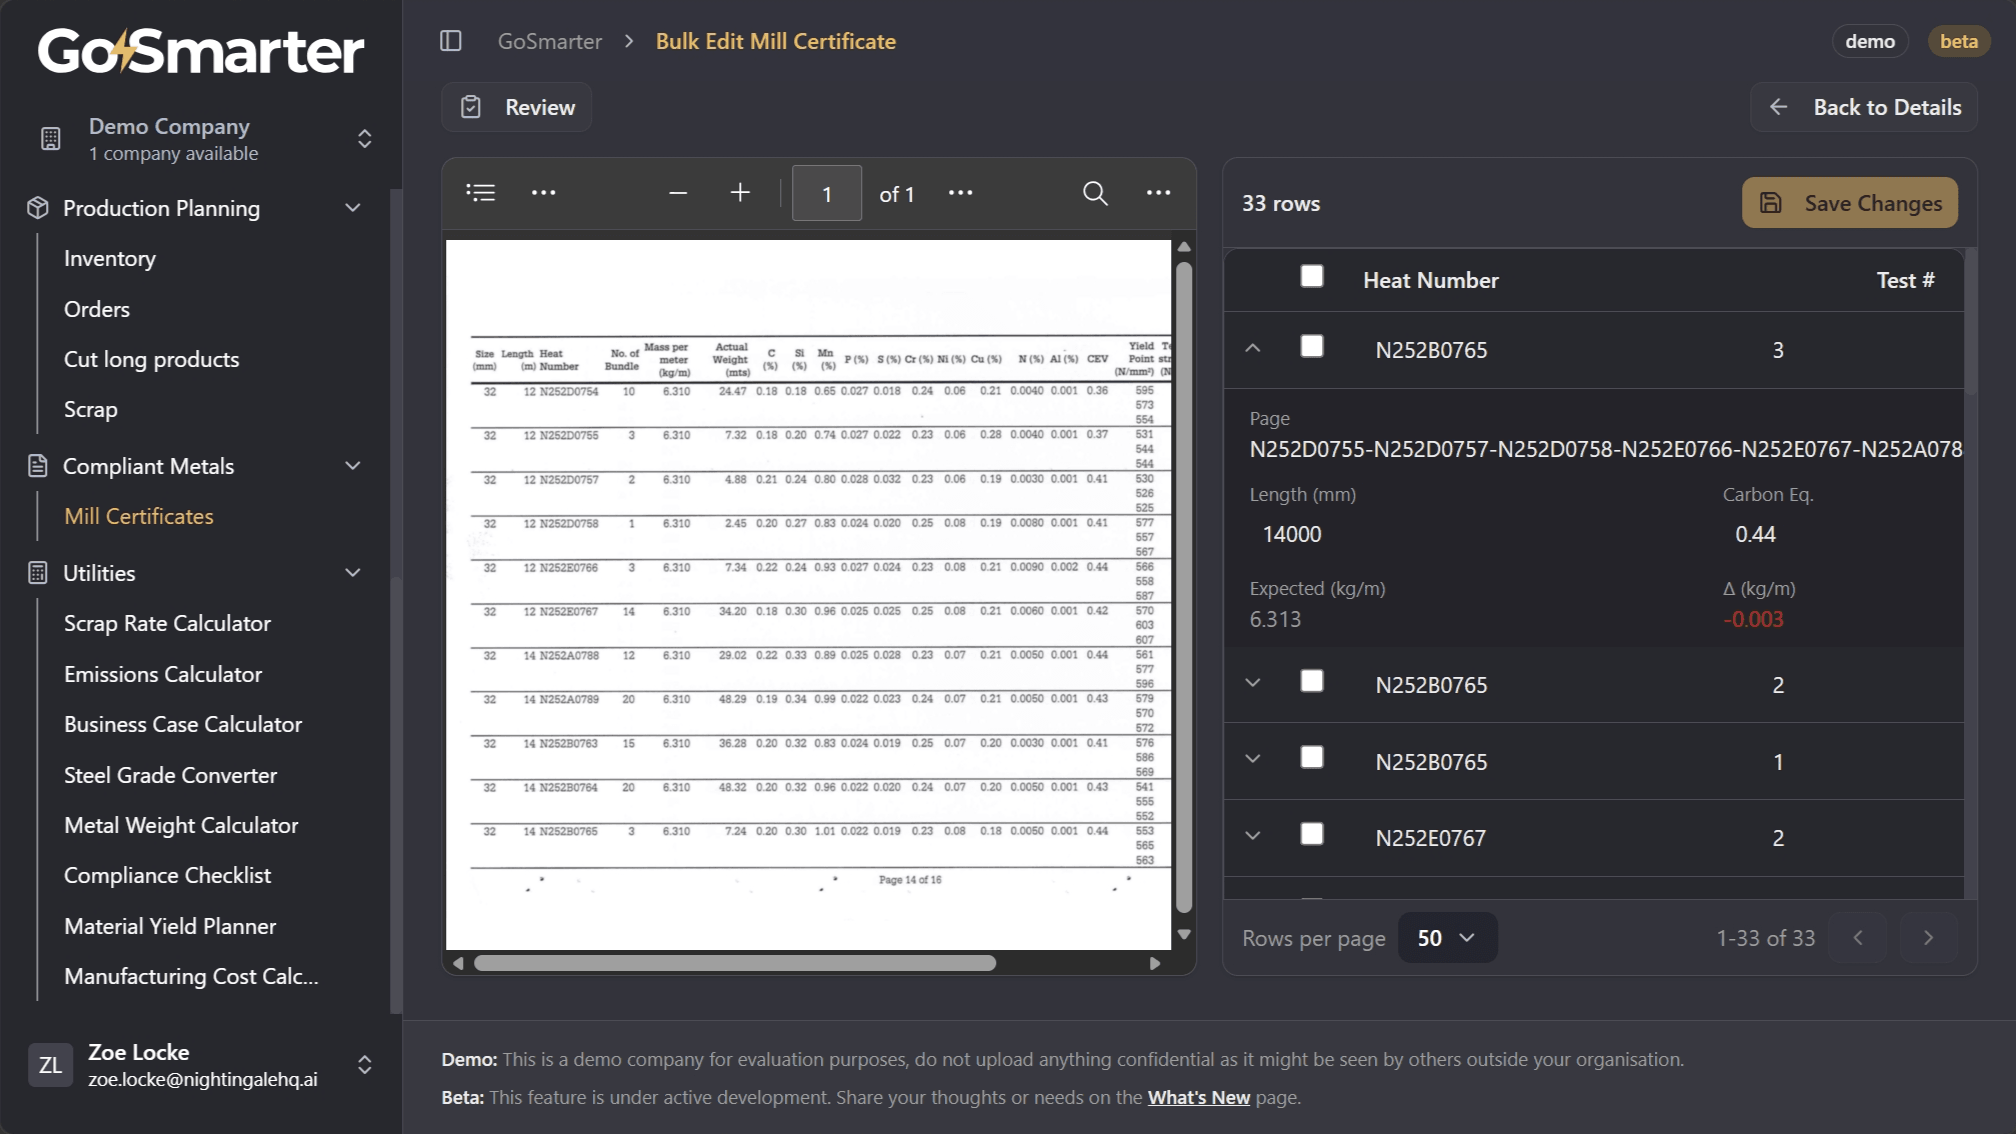Screen dimensions: 2016x1134
Task: Click the back arrow icon in Back to Details
Action: coord(1779,107)
